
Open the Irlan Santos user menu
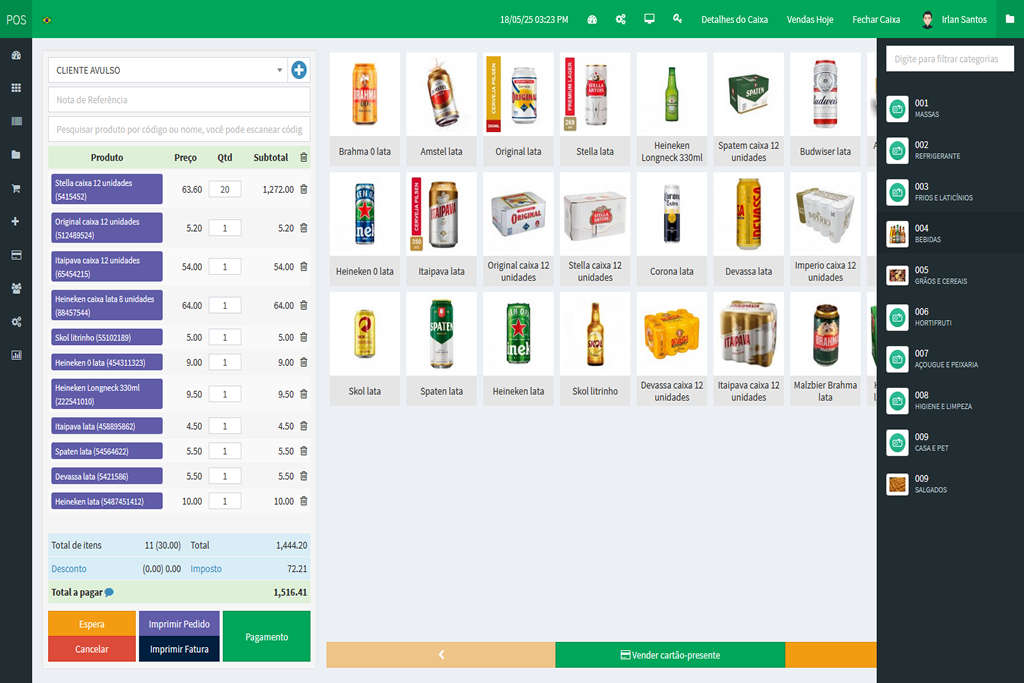tap(953, 19)
